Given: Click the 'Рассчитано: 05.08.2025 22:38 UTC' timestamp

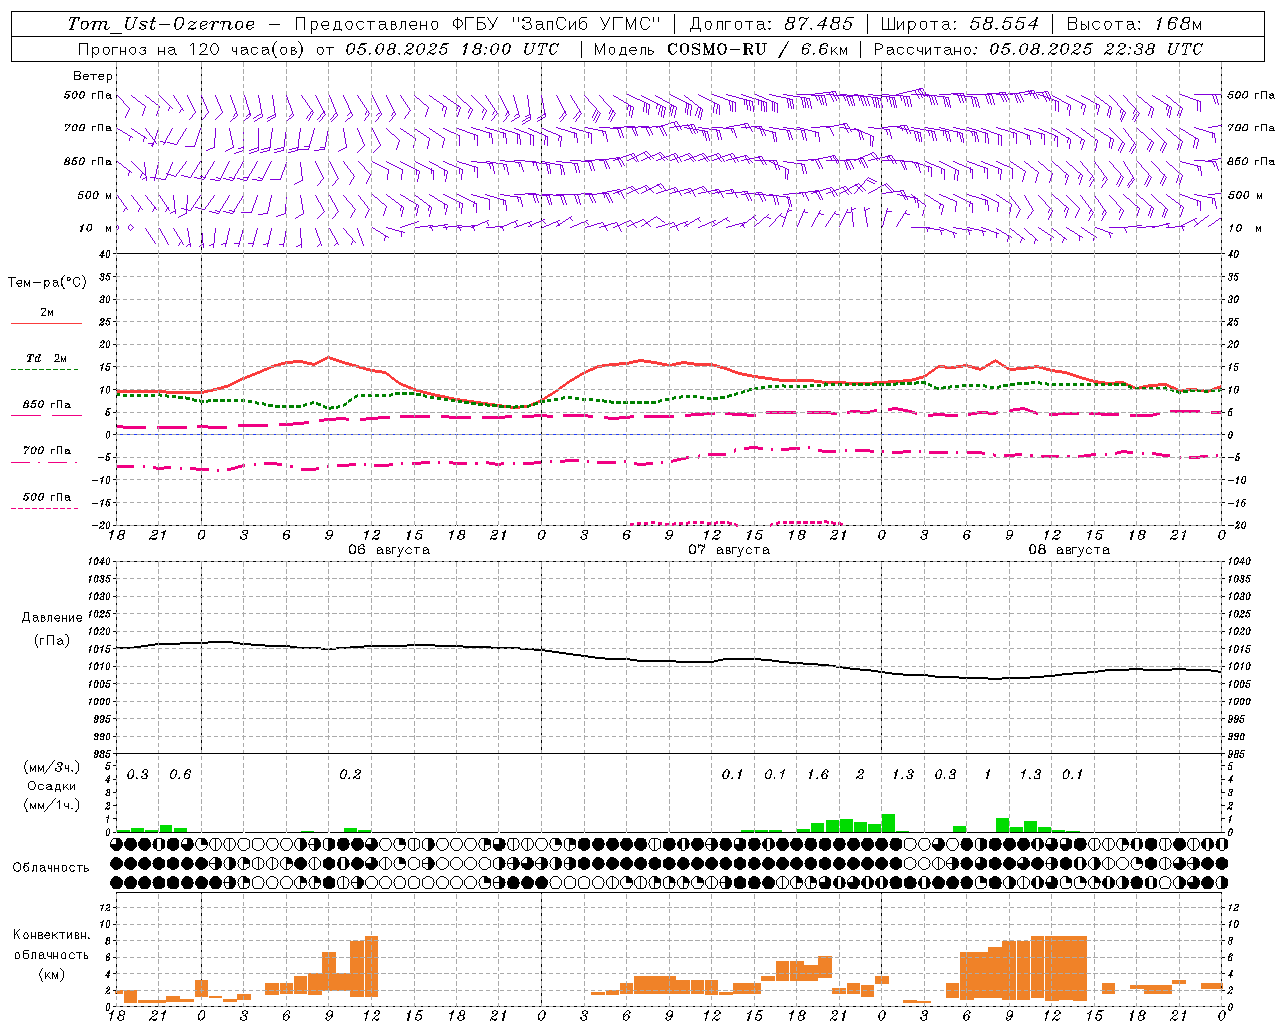Looking at the screenshot, I should click(x=1038, y=49).
